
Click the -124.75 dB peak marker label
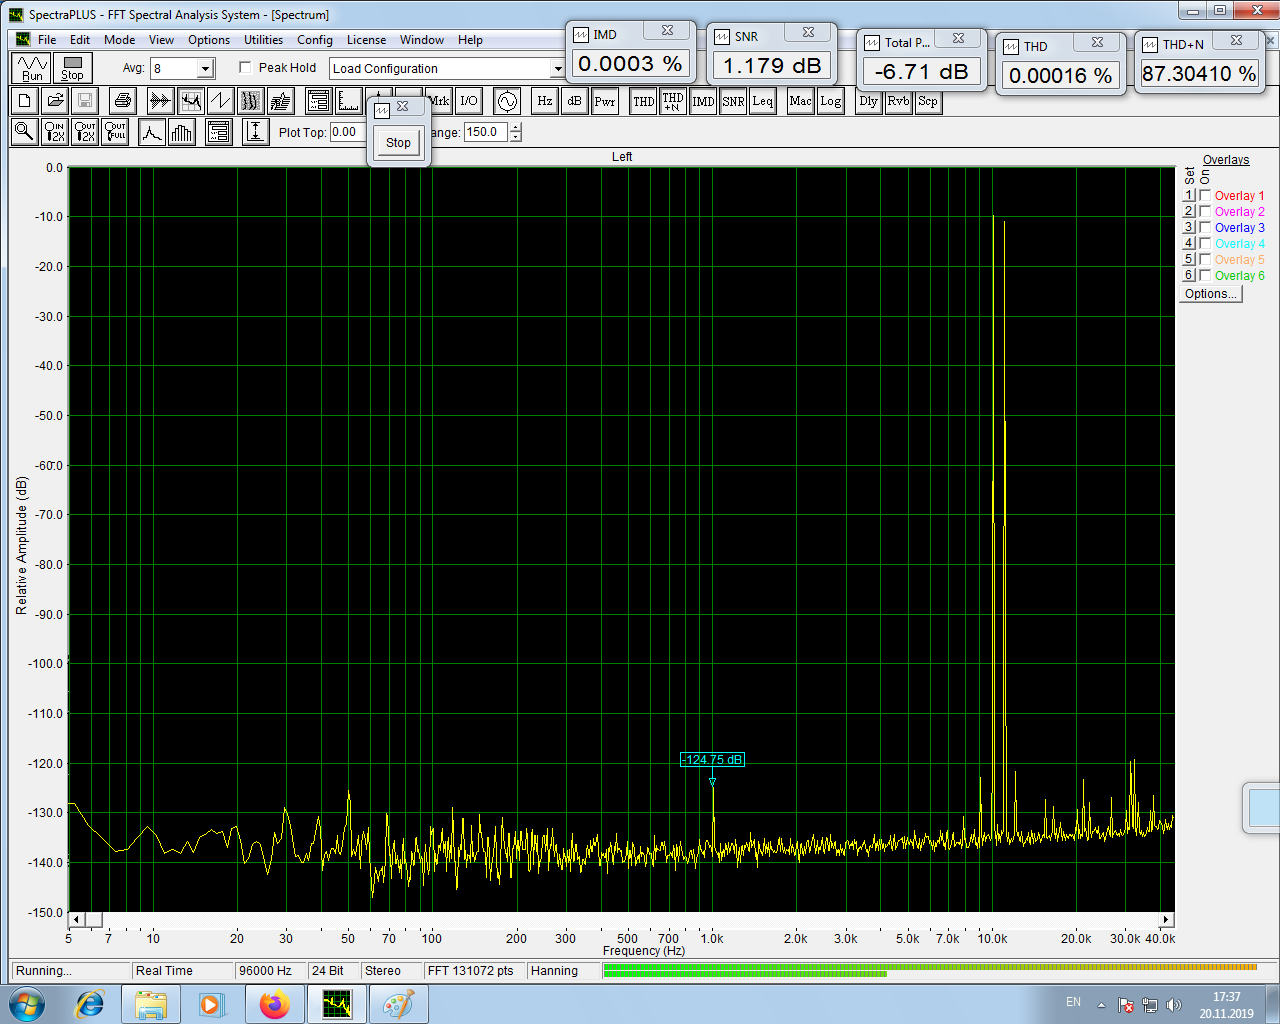(x=712, y=760)
